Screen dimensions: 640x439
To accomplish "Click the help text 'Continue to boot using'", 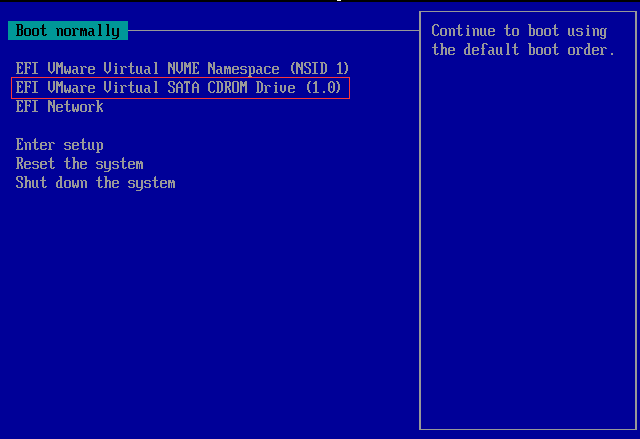I will point(519,31).
